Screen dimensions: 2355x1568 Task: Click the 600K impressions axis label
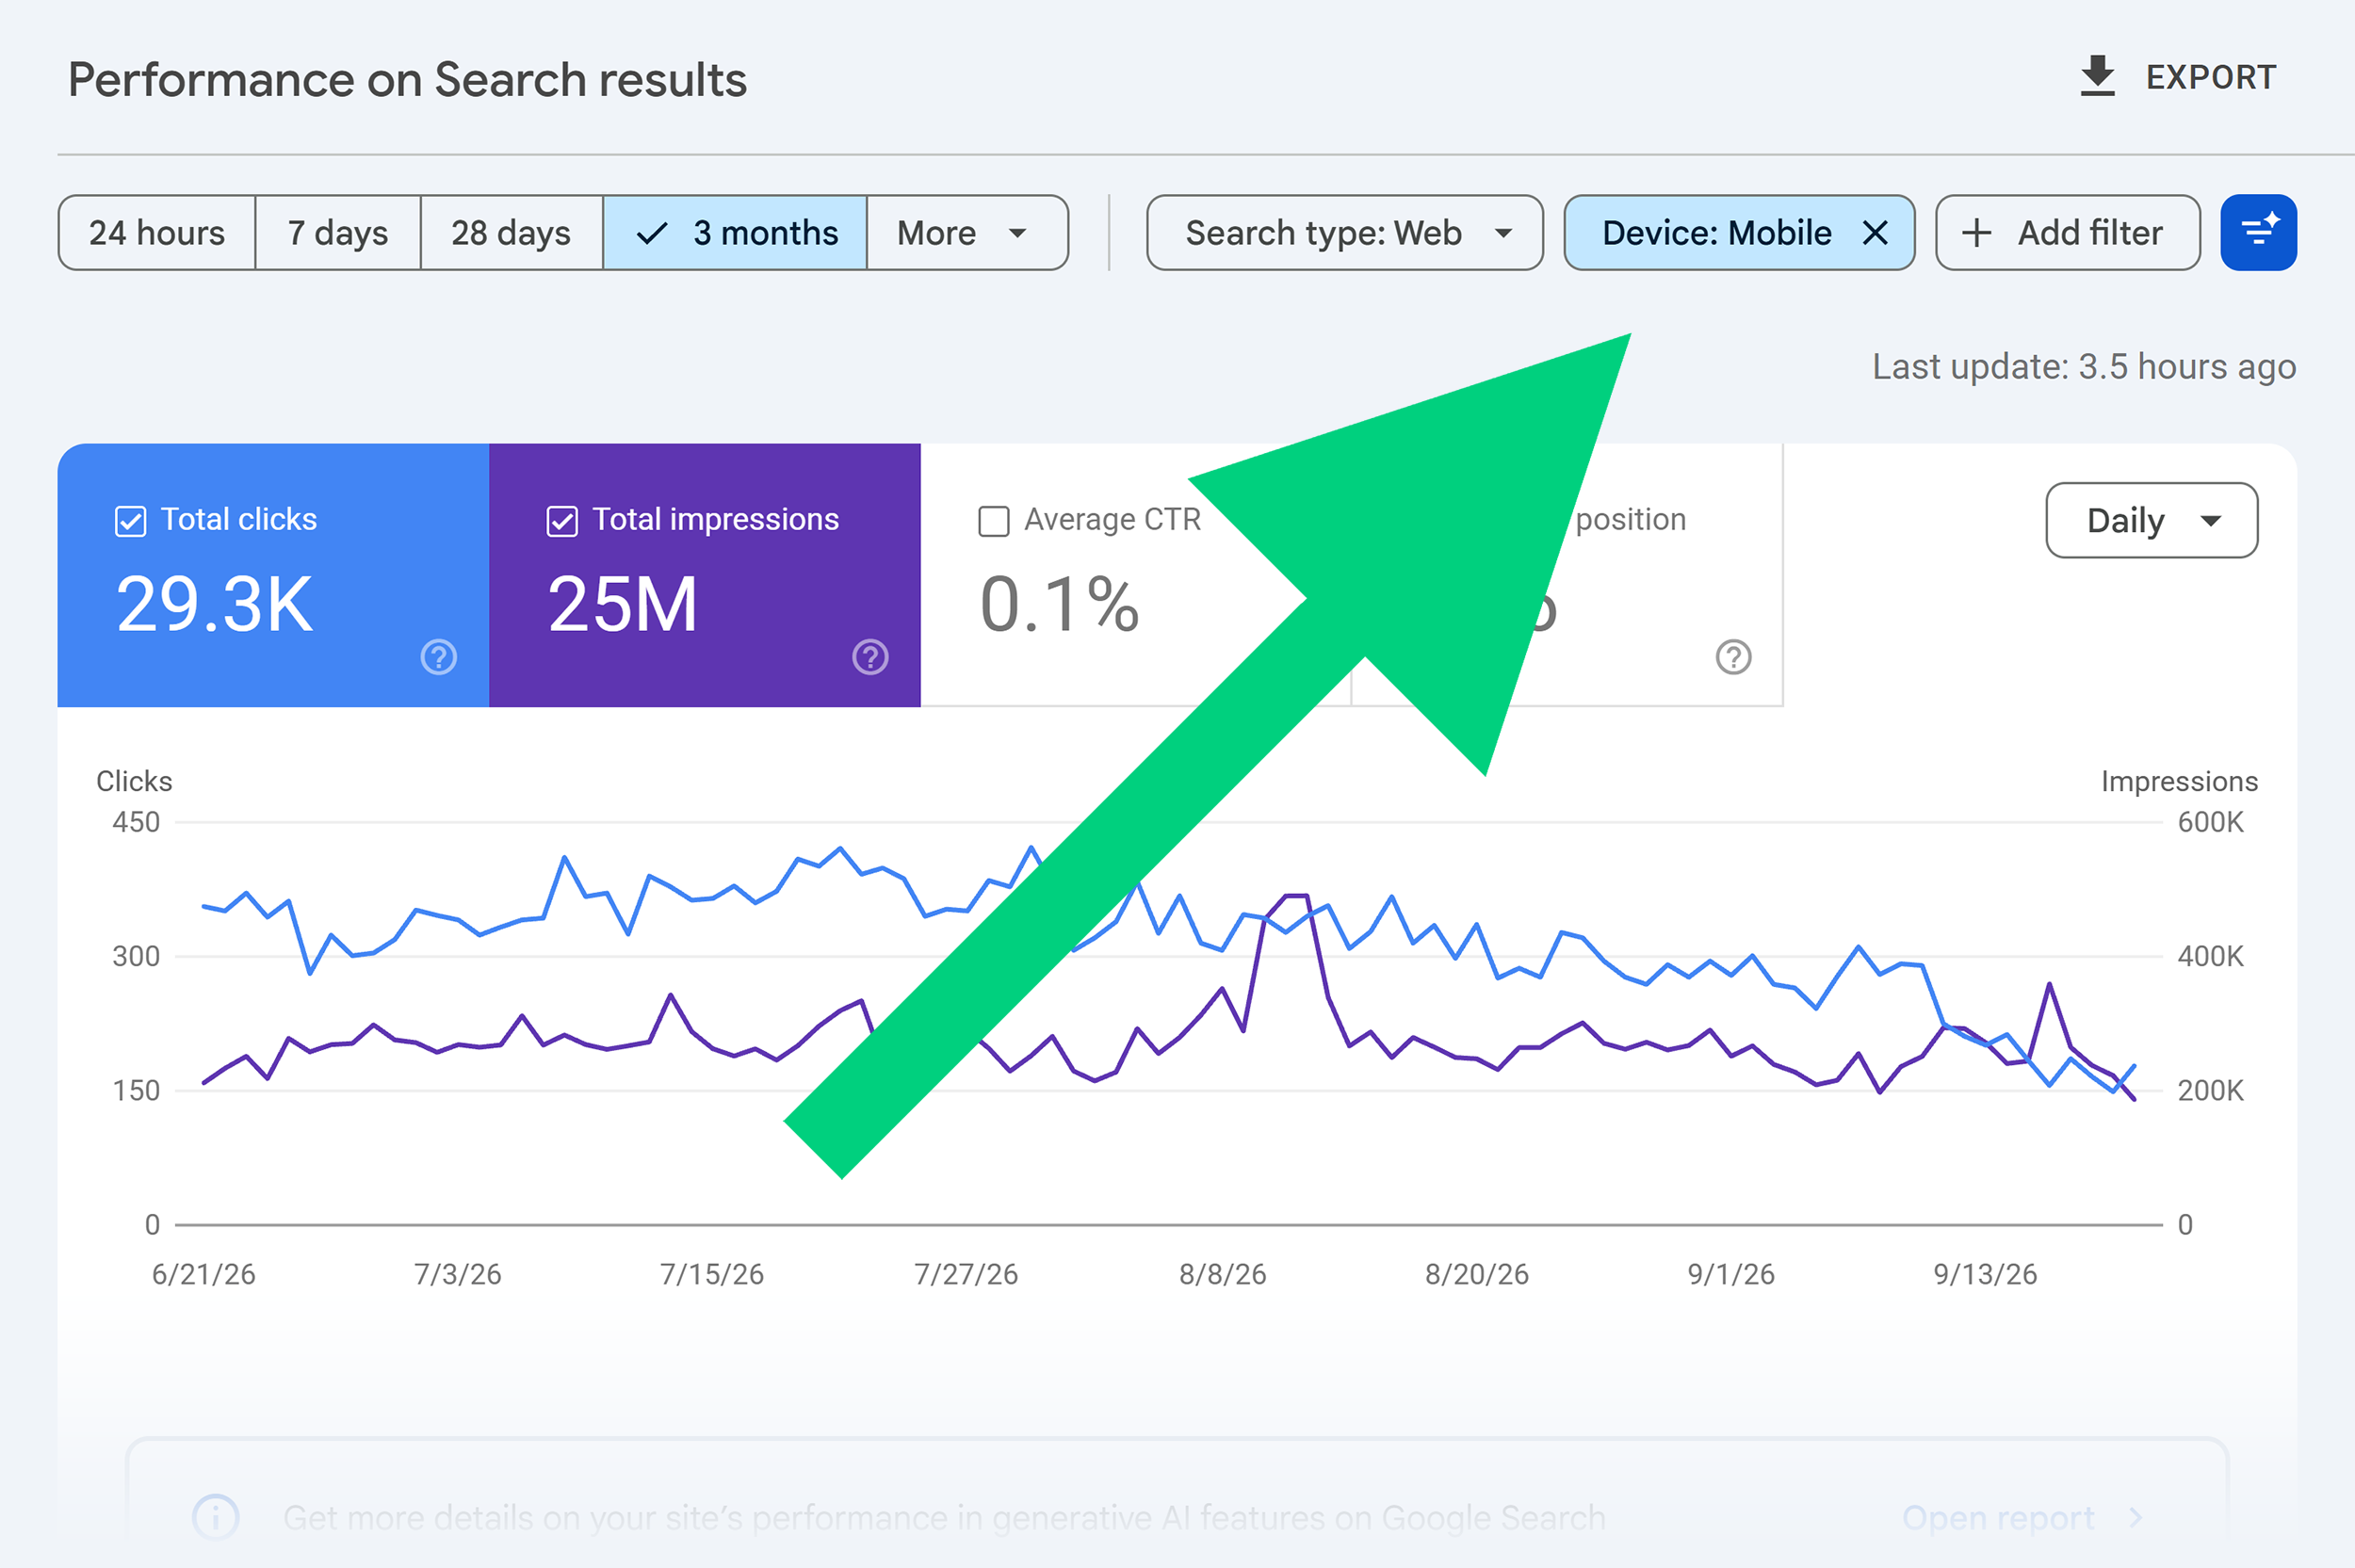pos(2210,822)
